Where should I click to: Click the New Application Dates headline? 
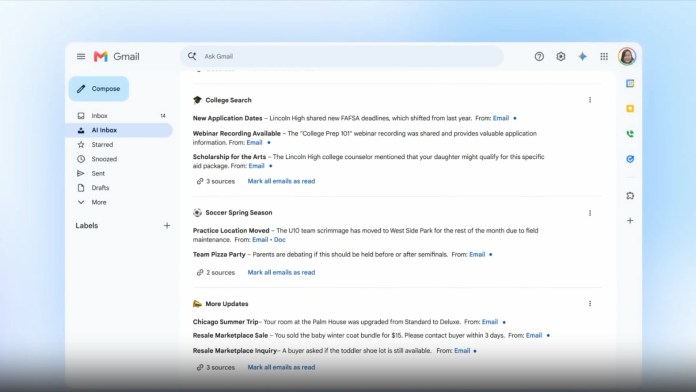click(x=227, y=118)
